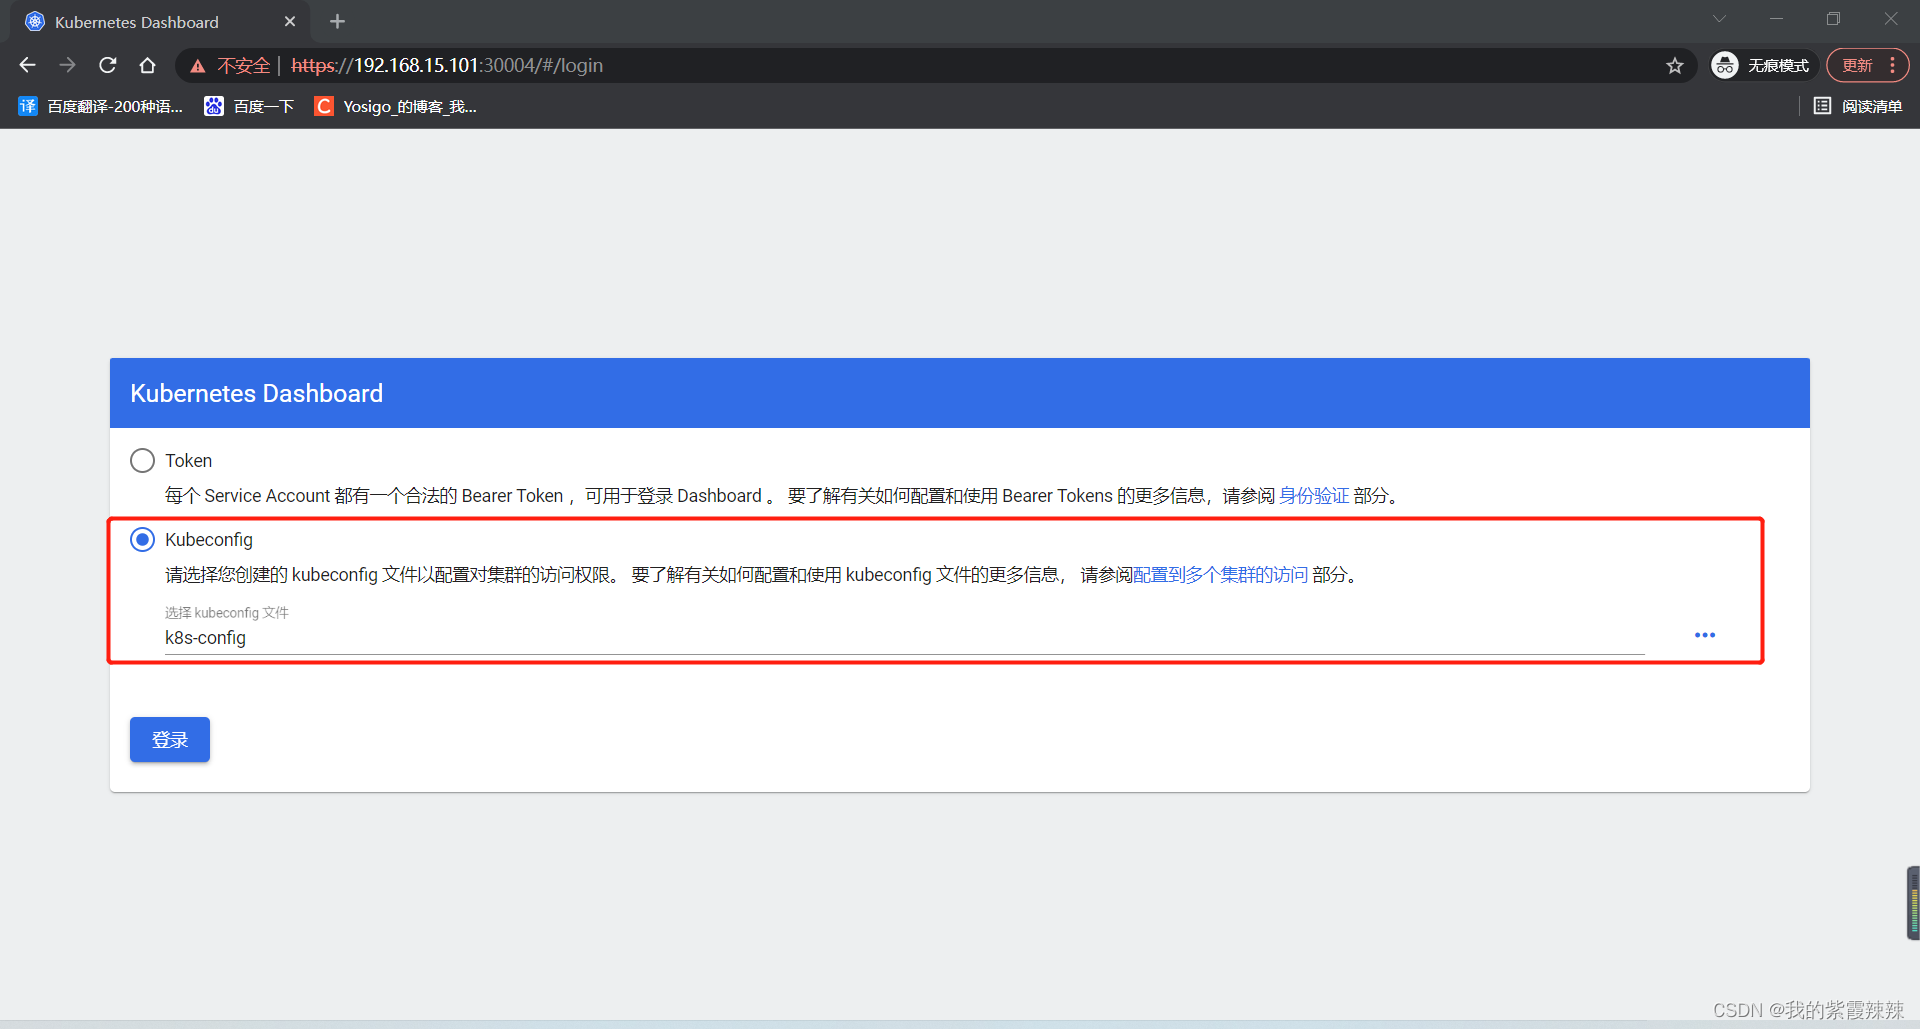Open the 阅读清单 reading list

1858,106
